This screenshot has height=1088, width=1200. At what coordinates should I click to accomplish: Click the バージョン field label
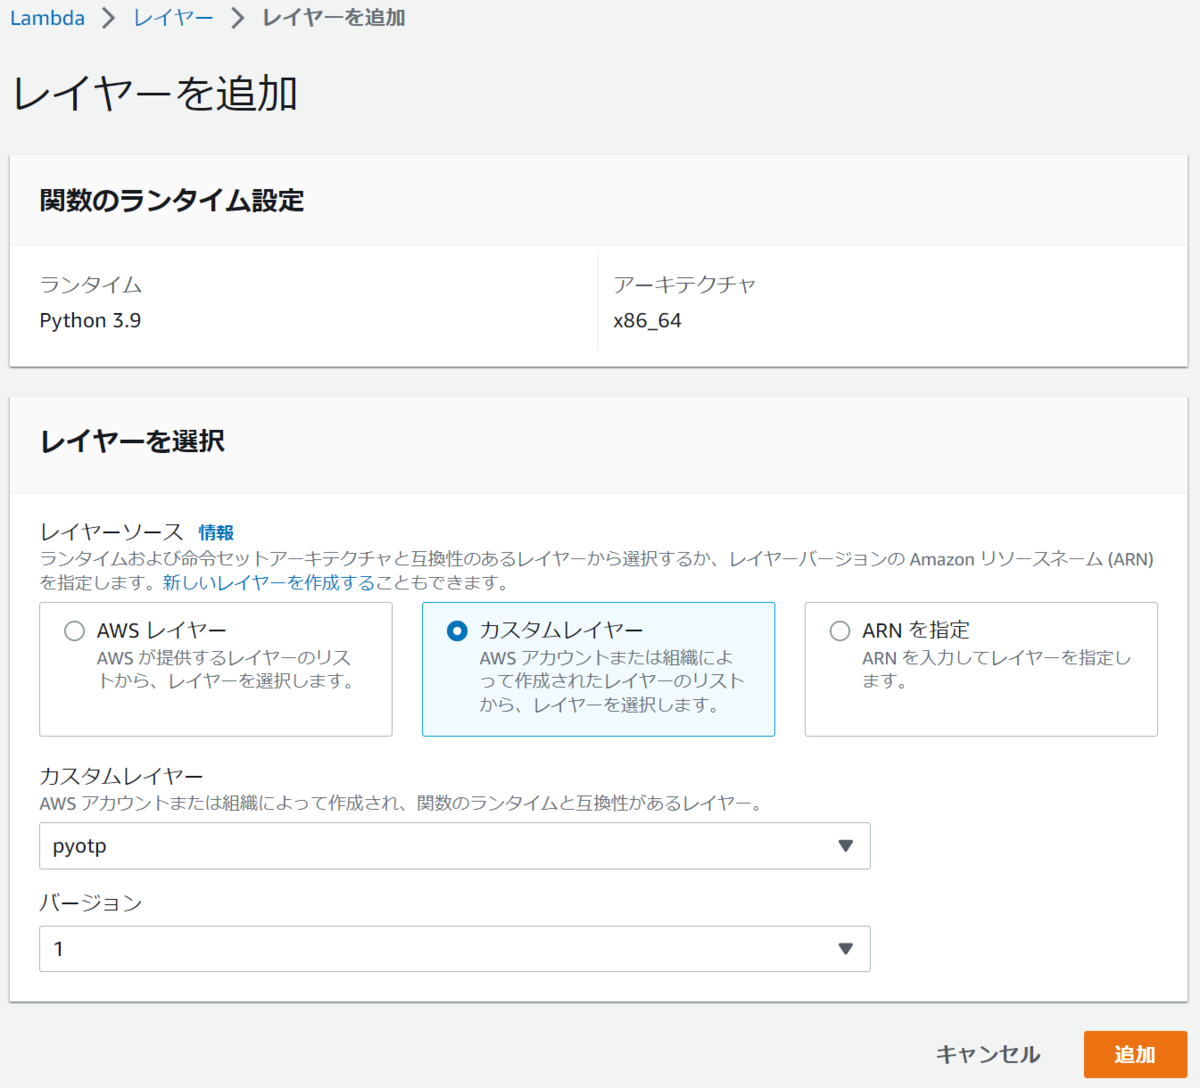91,903
